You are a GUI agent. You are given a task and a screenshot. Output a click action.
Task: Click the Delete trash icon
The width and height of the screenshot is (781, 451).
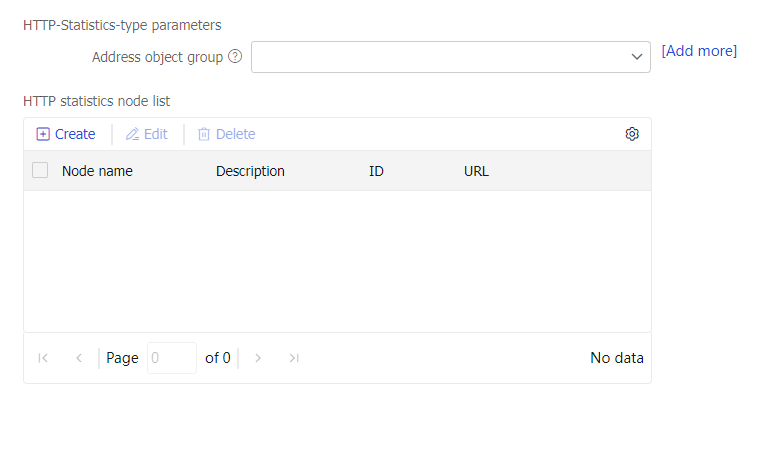[204, 134]
